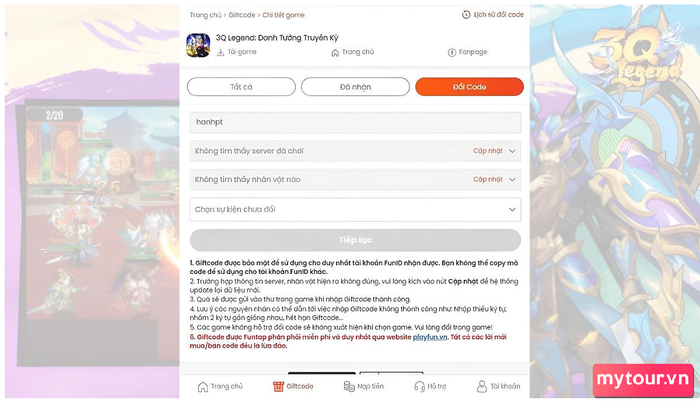Go to Trang chủ in bottom navigation
This screenshot has height=405, width=700.
(x=220, y=386)
